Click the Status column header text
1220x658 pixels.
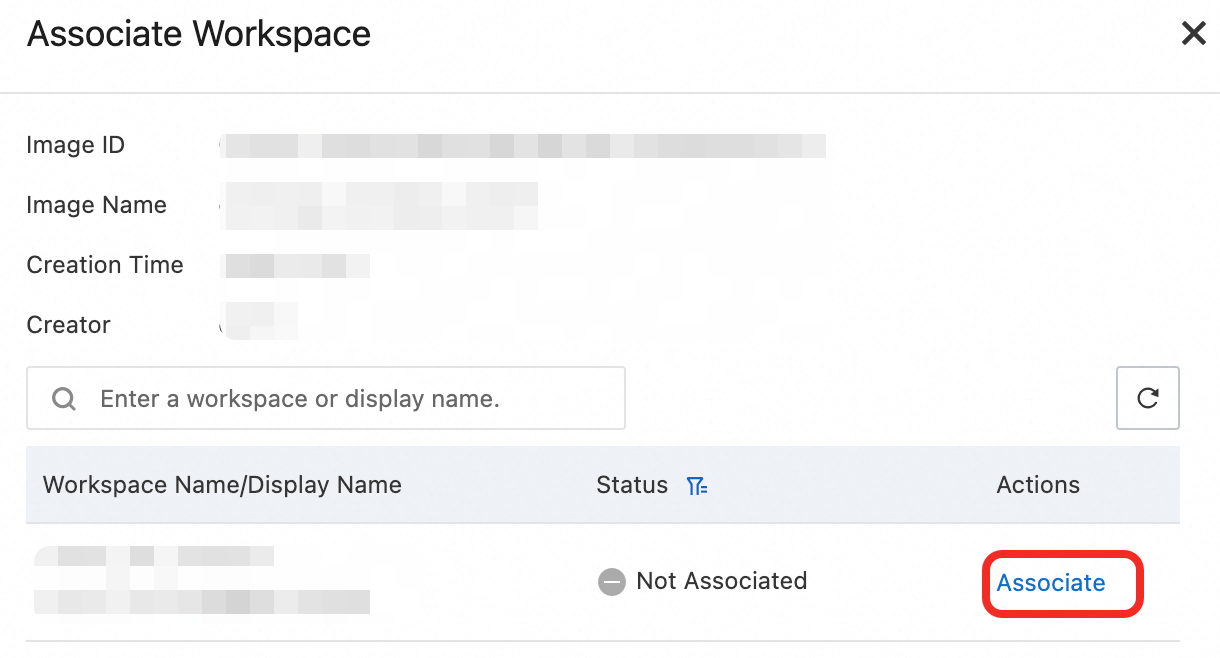click(x=632, y=485)
